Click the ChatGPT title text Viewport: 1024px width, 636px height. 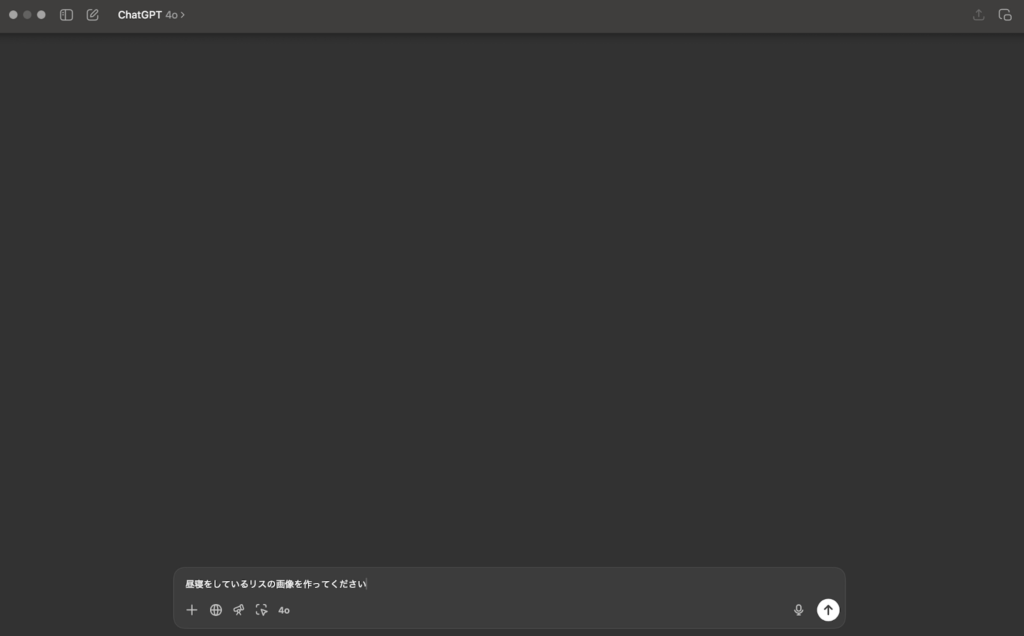(140, 14)
